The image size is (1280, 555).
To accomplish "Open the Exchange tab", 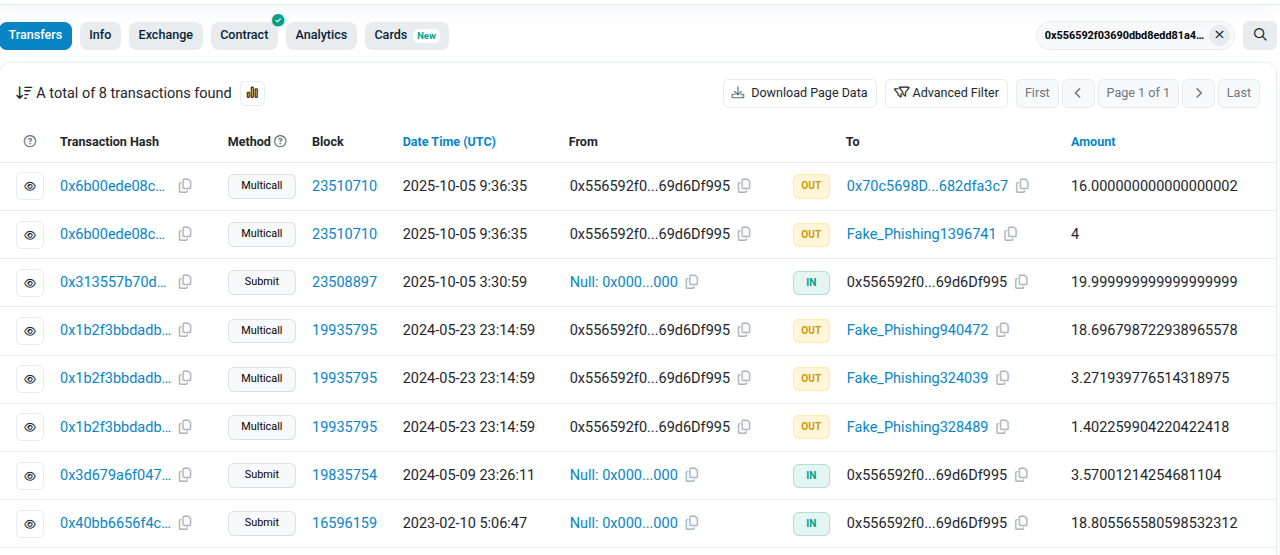I will click(166, 35).
